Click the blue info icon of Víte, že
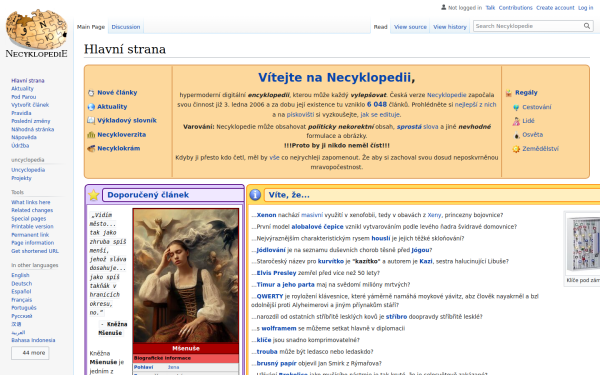 pyautogui.click(x=255, y=195)
